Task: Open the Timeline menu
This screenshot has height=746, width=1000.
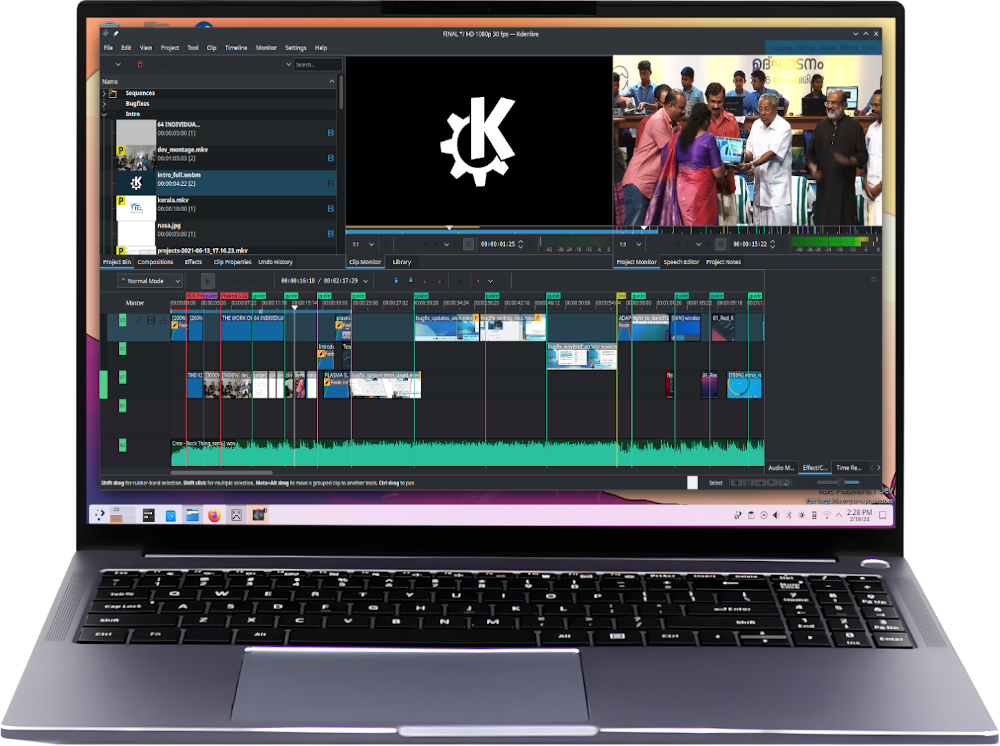Action: click(x=235, y=47)
